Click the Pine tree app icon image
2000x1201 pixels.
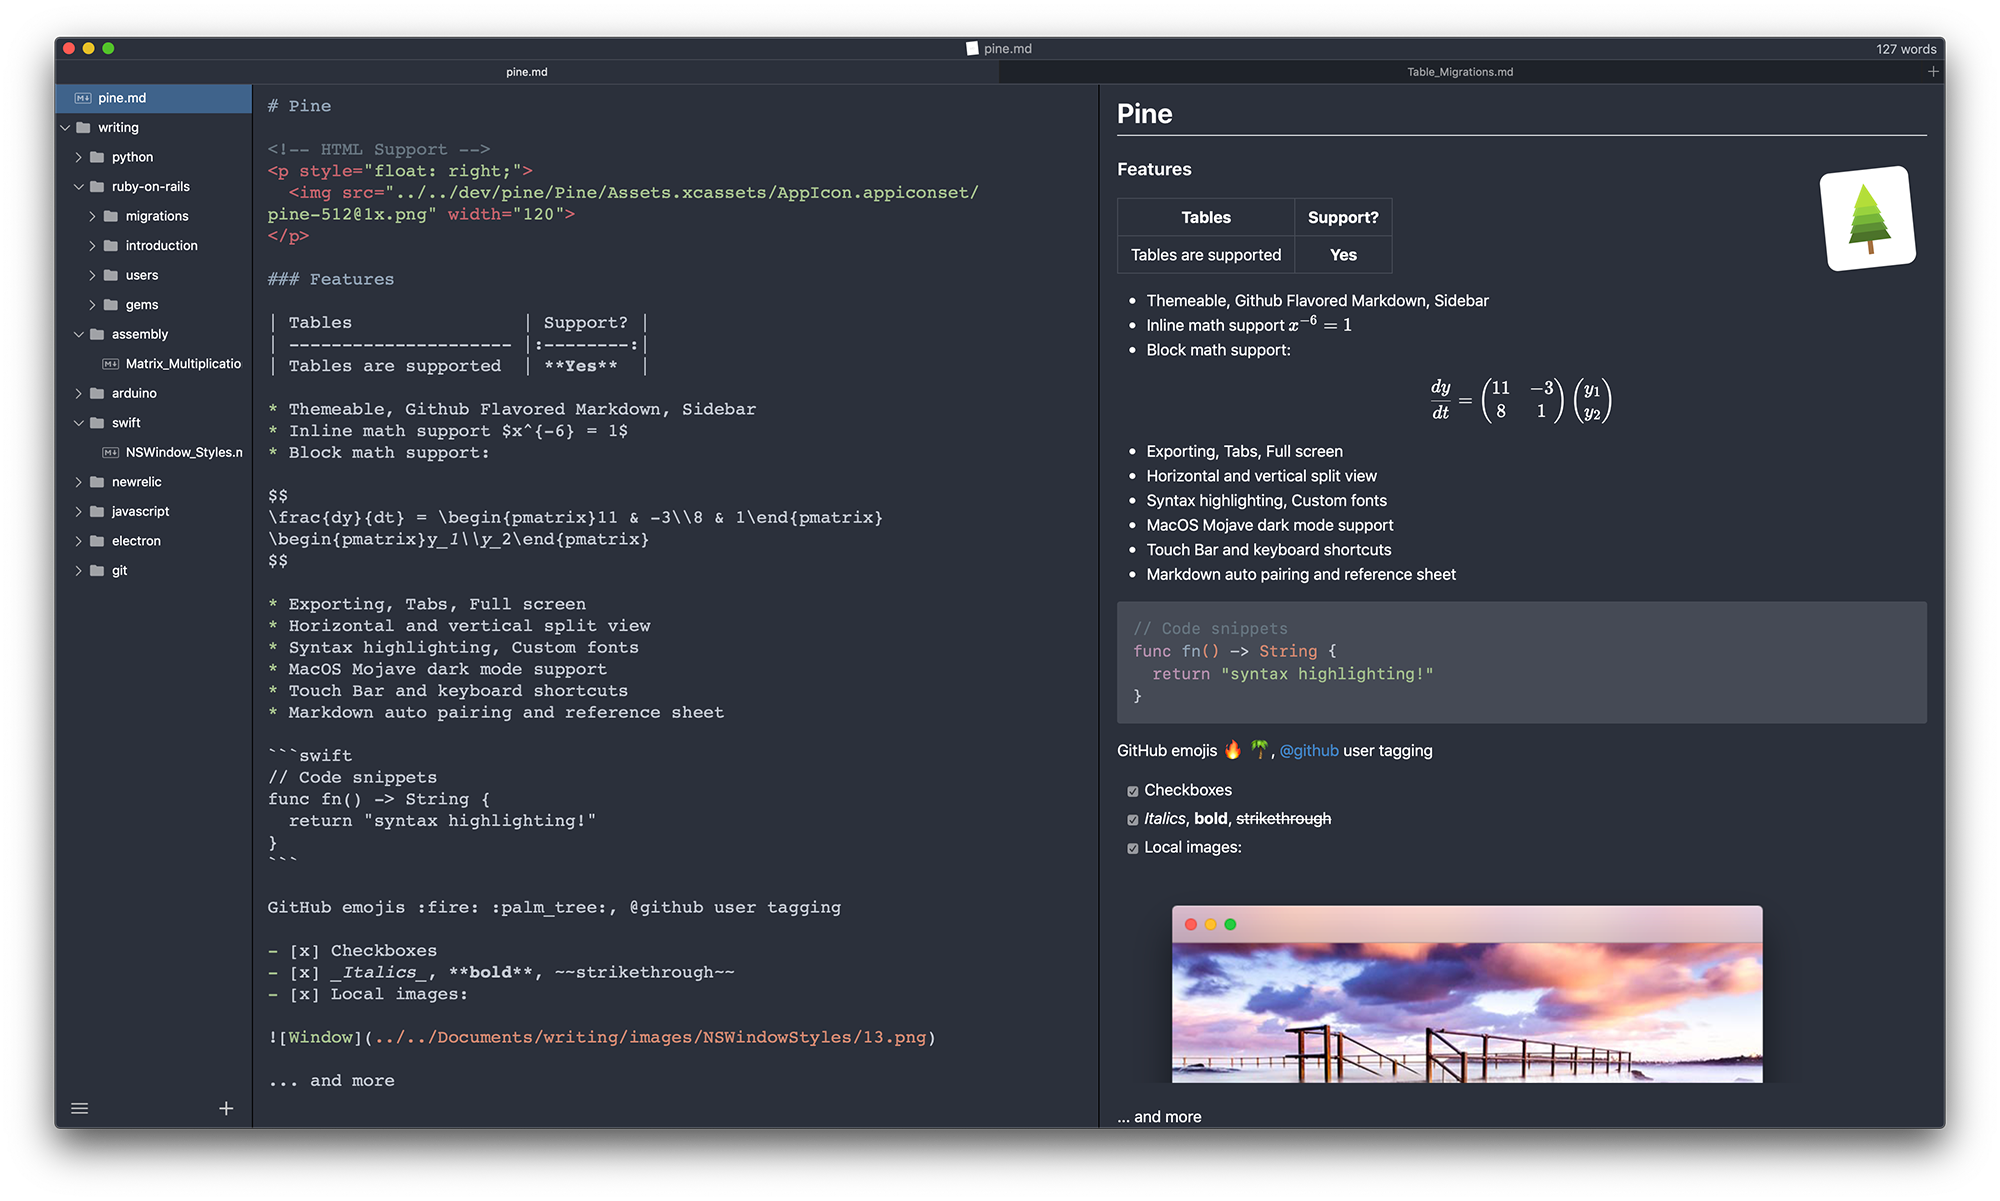coord(1867,218)
